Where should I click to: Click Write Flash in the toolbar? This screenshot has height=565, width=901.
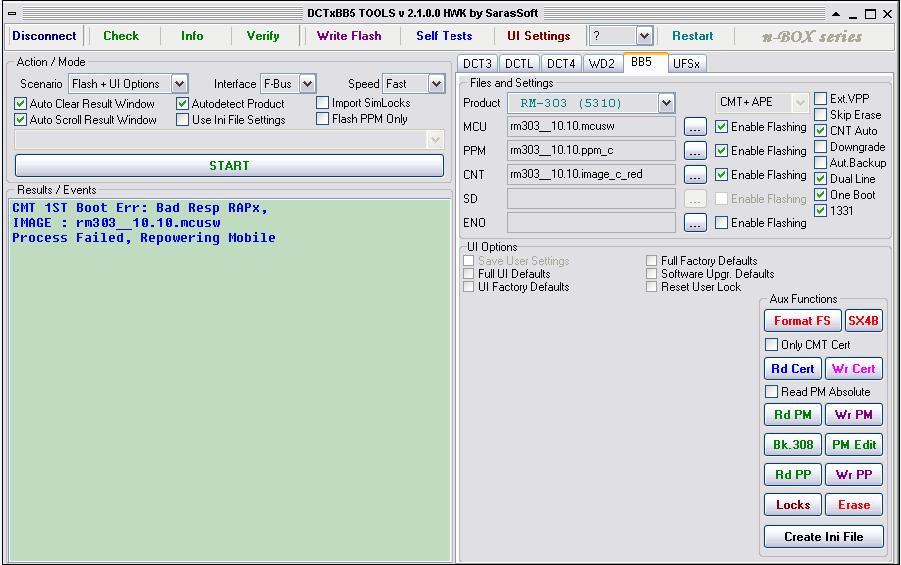click(349, 36)
